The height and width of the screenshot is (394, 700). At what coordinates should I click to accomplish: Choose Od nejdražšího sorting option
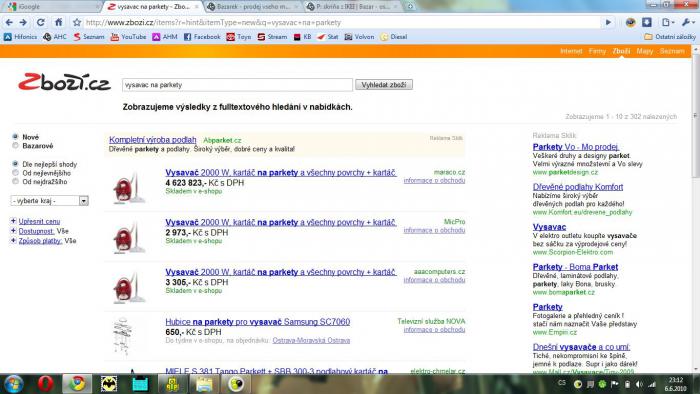[16, 182]
